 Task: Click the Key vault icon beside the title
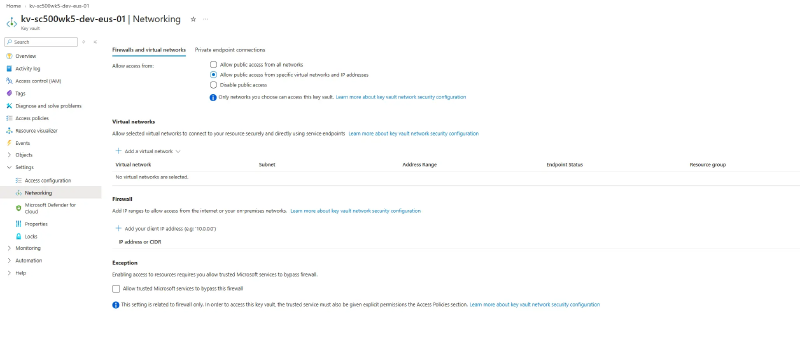point(11,23)
